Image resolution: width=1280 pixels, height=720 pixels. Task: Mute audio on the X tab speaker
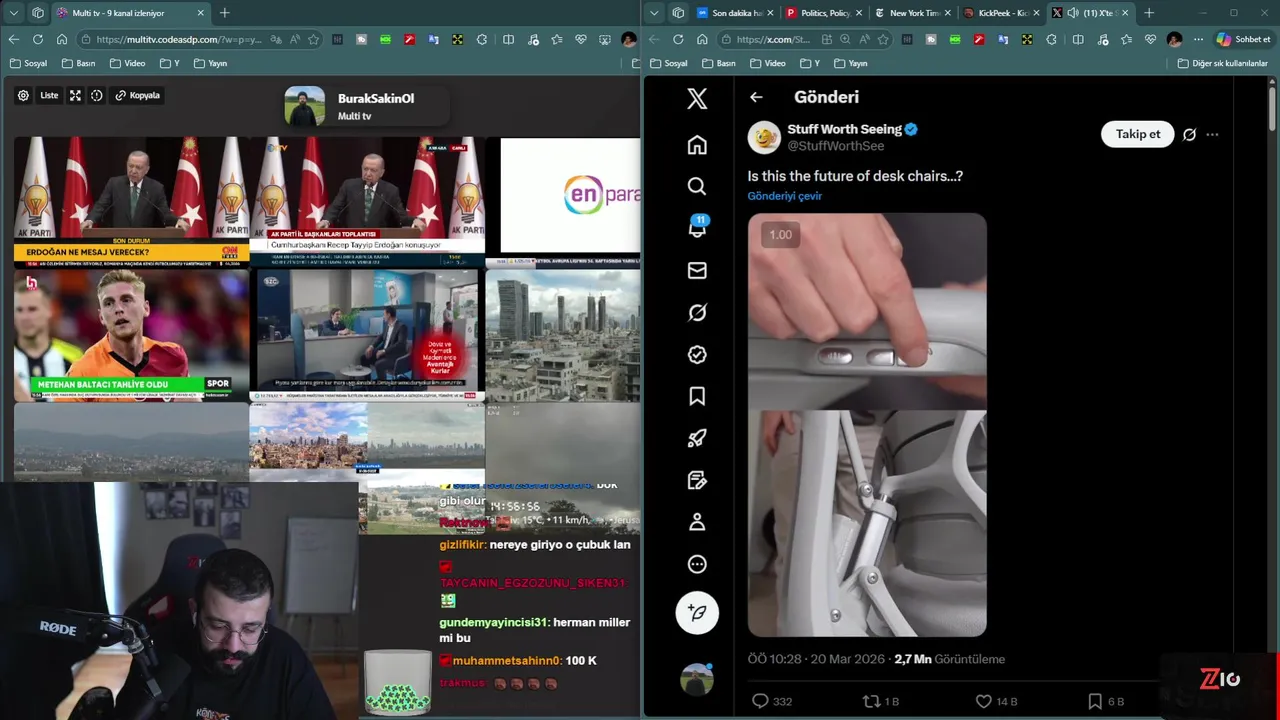[x=1073, y=13]
